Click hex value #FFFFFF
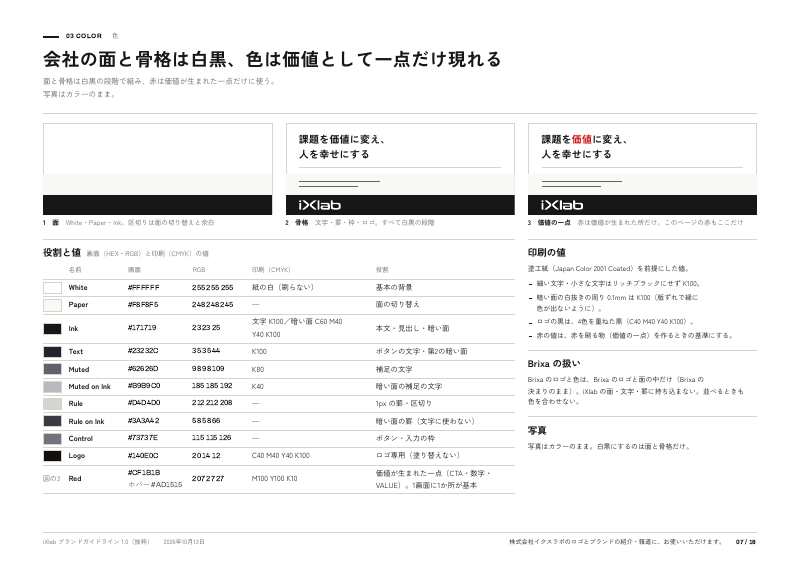 pos(143,288)
